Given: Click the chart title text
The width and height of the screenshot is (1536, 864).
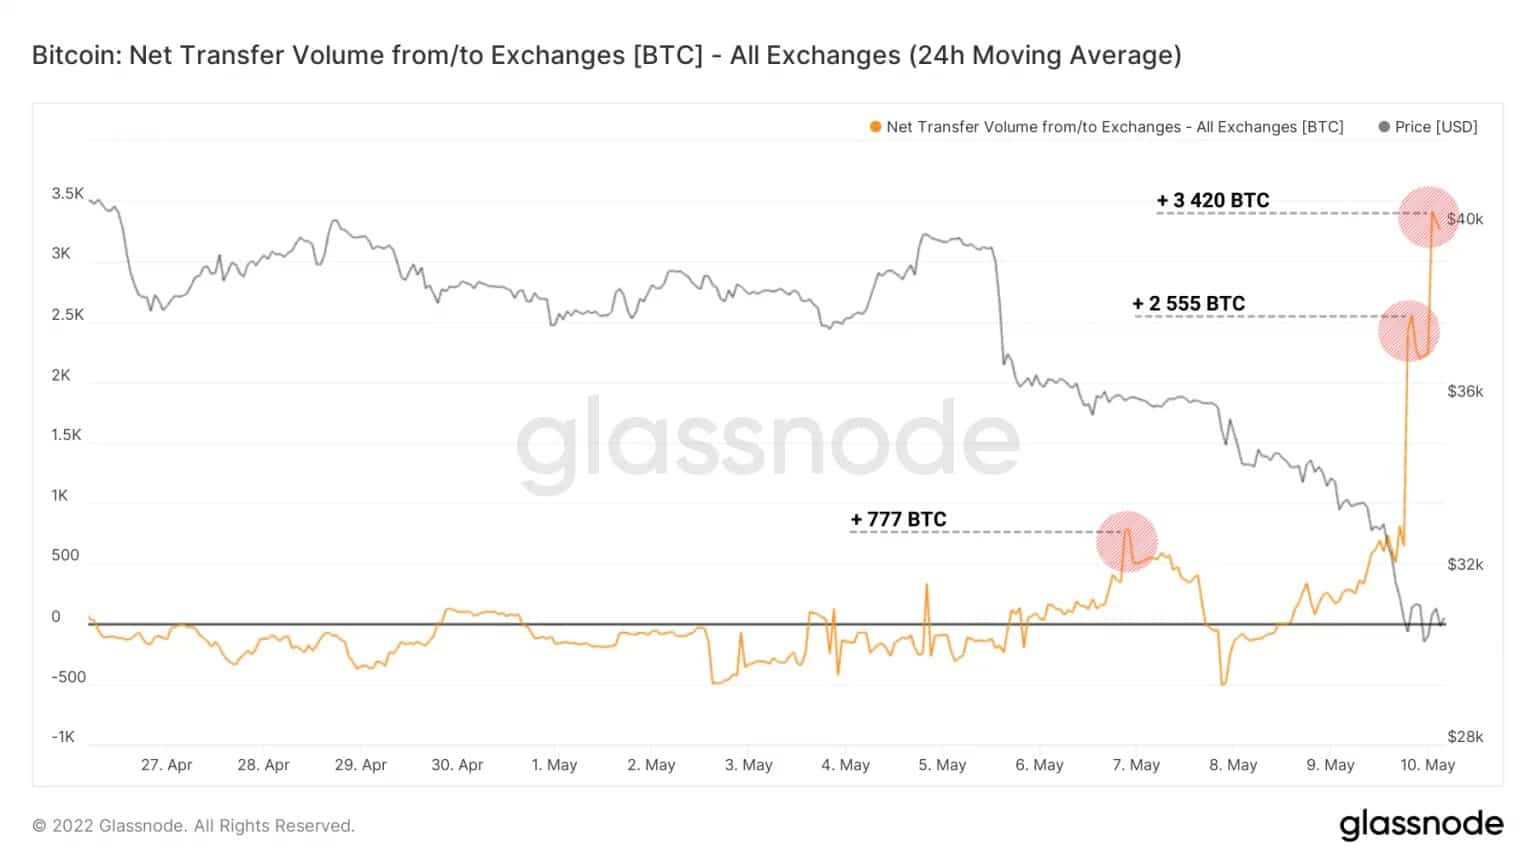Looking at the screenshot, I should point(607,55).
